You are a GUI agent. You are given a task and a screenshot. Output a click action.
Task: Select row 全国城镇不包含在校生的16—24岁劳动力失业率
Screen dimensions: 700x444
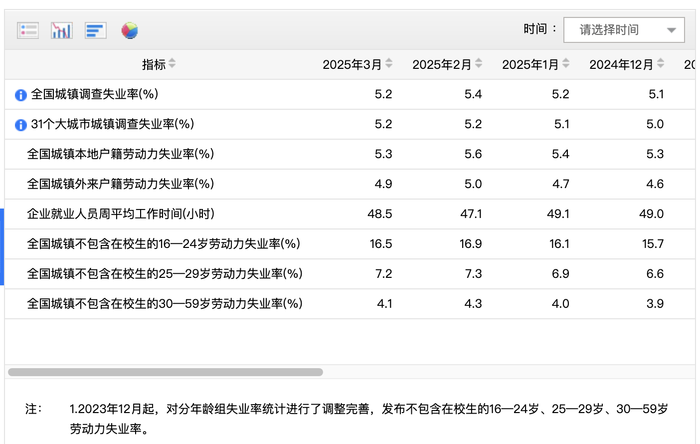[350, 244]
